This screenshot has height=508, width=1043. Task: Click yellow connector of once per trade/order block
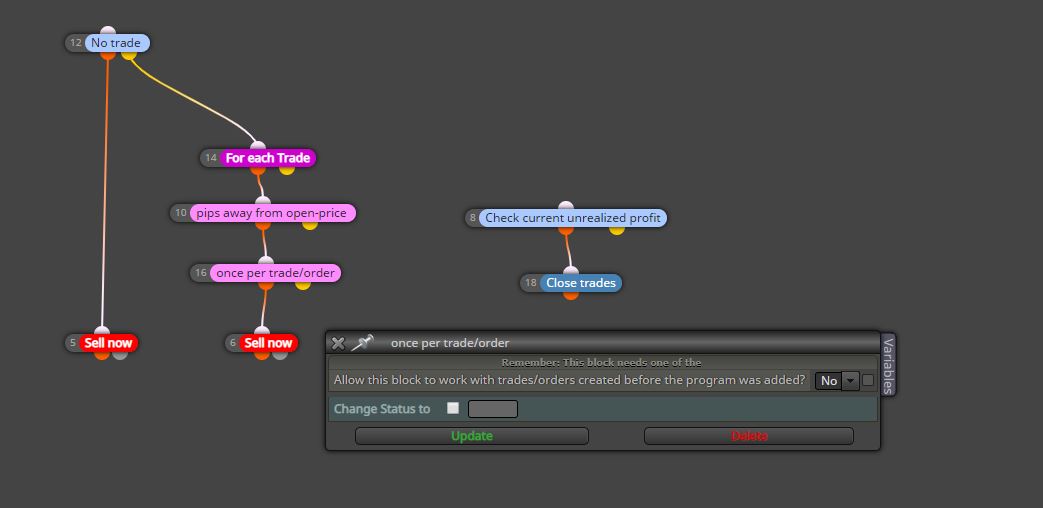coord(303,285)
